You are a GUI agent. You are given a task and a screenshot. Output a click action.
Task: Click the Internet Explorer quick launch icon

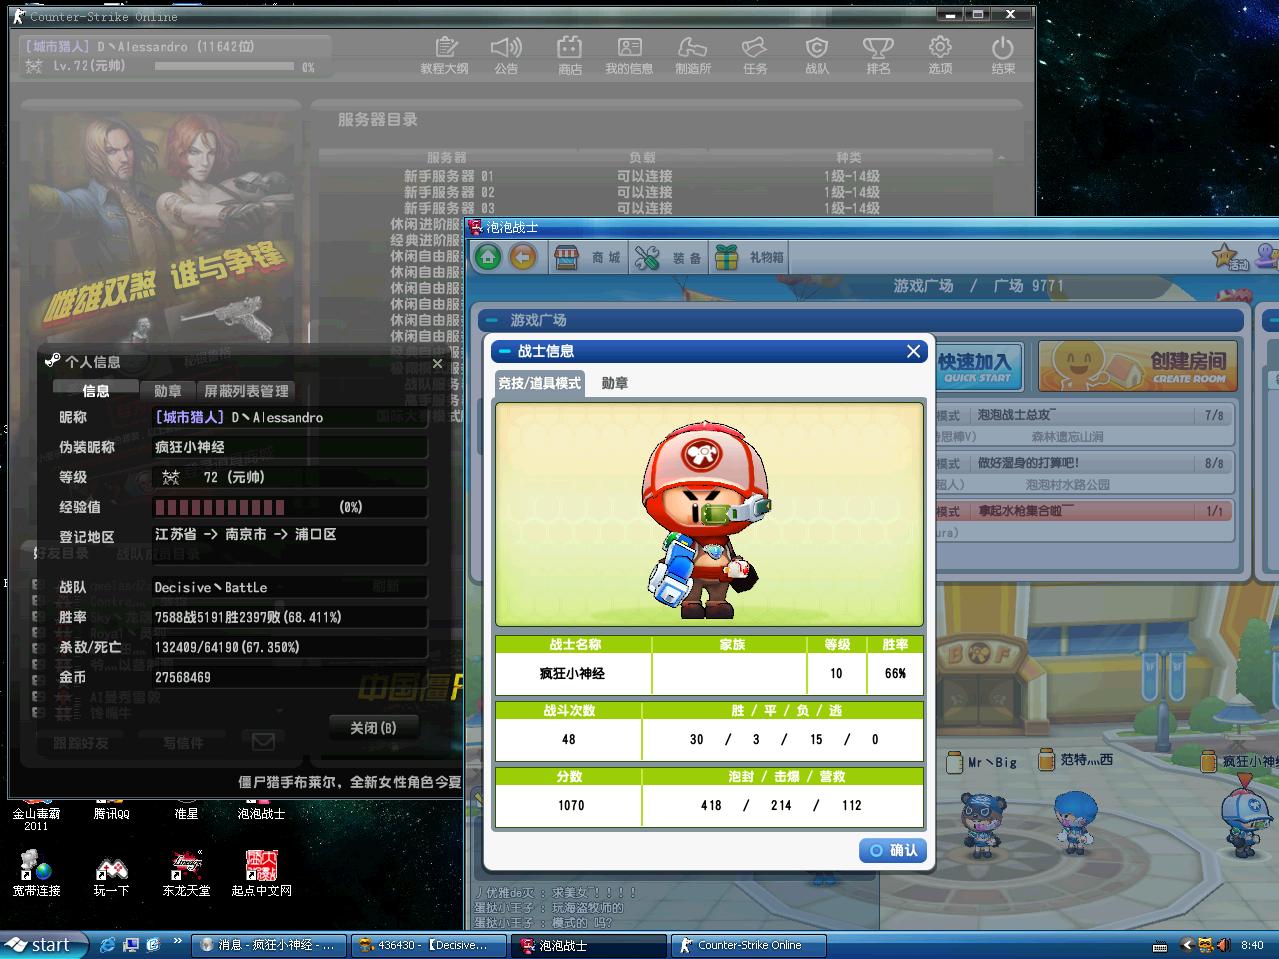point(108,945)
